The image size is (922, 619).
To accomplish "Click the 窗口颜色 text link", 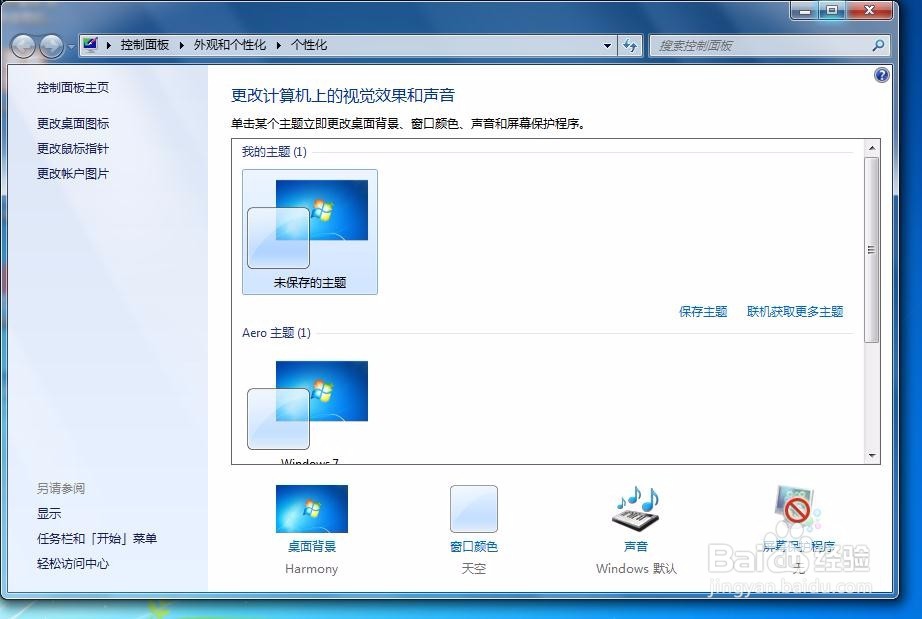I will point(474,547).
